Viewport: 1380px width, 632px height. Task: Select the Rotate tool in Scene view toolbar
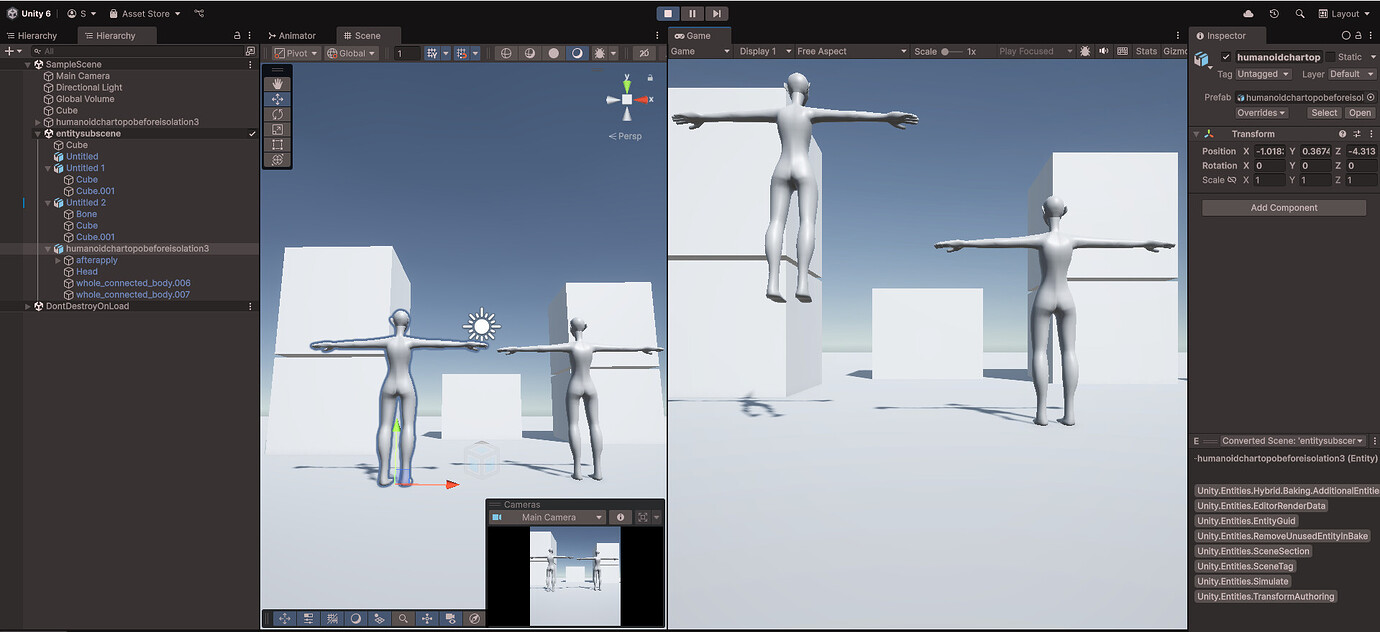click(x=277, y=114)
